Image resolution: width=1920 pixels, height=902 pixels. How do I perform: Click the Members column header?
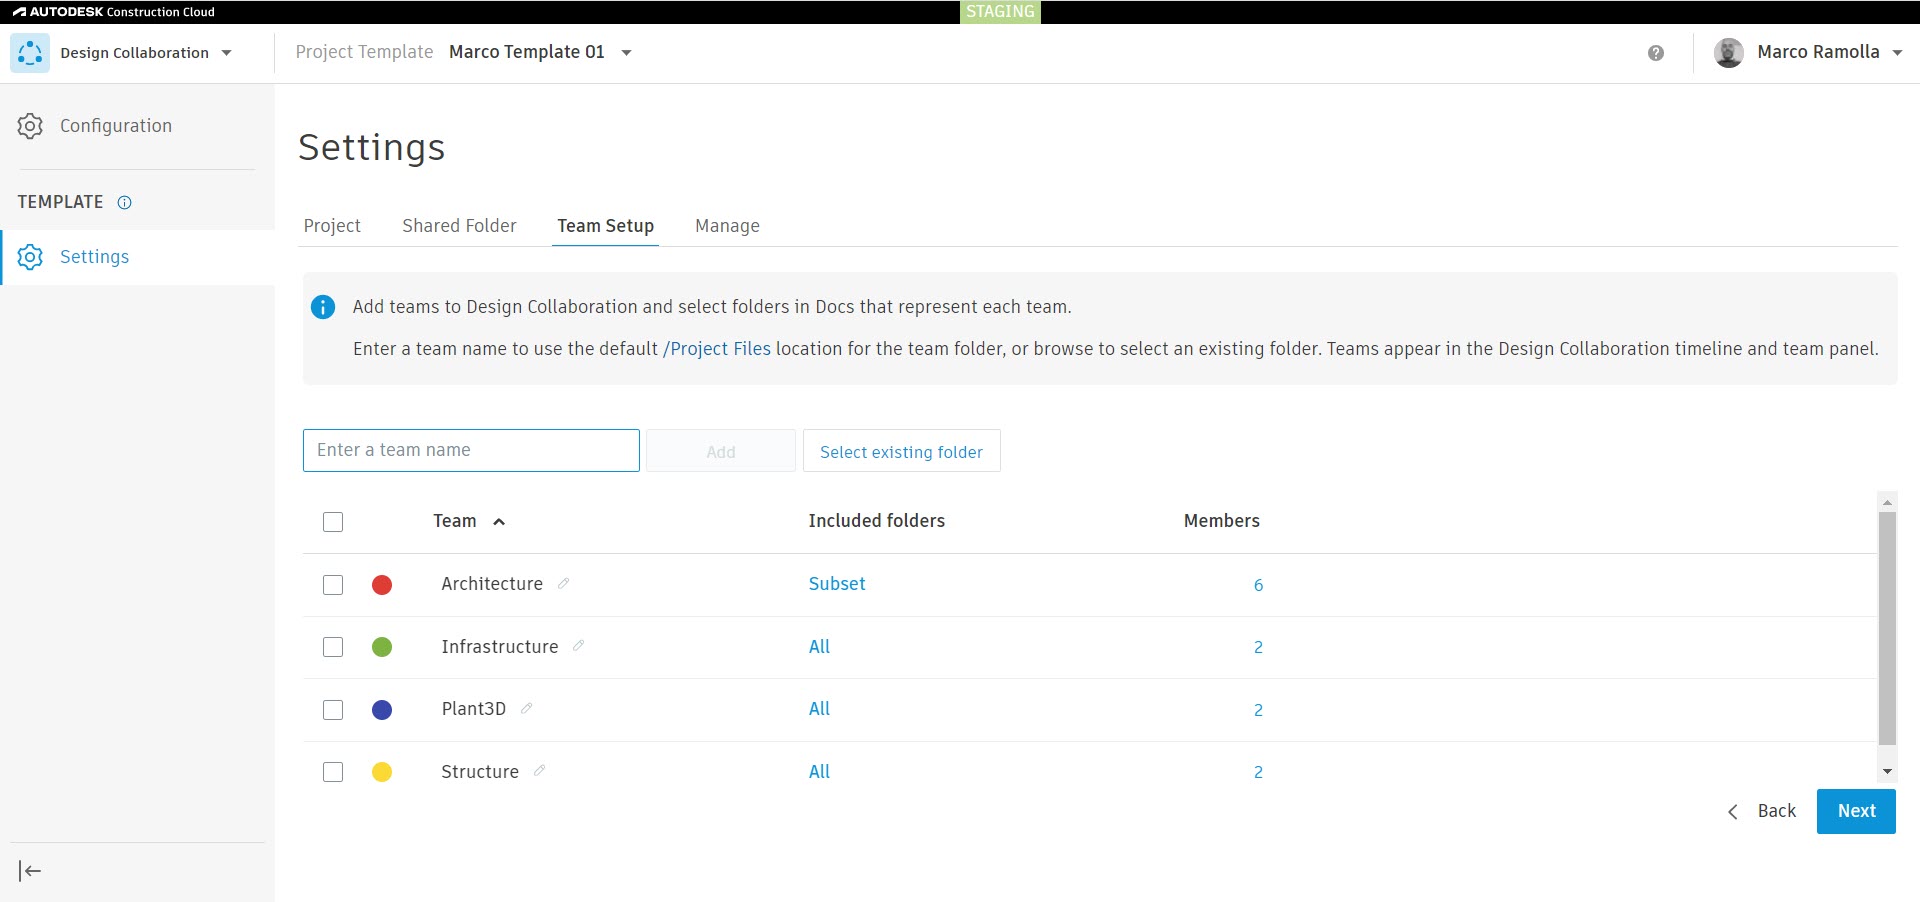[1221, 521]
